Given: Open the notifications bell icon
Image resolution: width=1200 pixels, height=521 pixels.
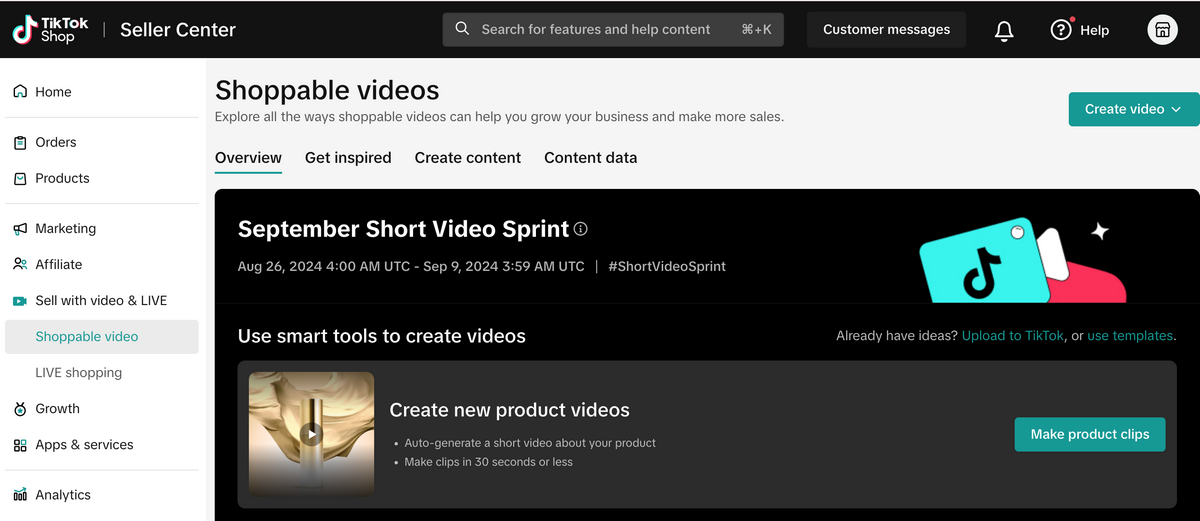Looking at the screenshot, I should click(1004, 31).
